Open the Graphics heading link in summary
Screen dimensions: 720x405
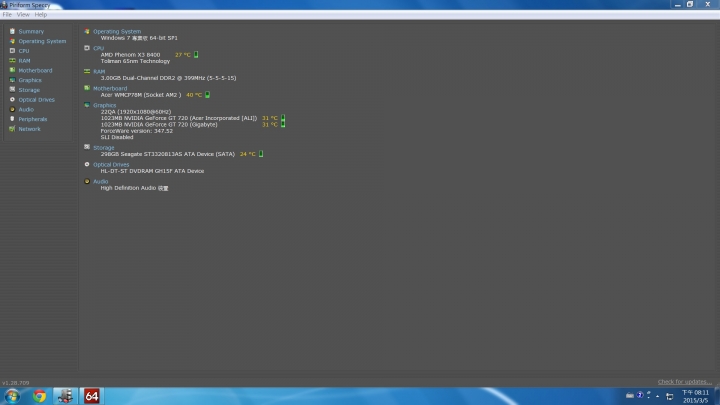click(104, 105)
